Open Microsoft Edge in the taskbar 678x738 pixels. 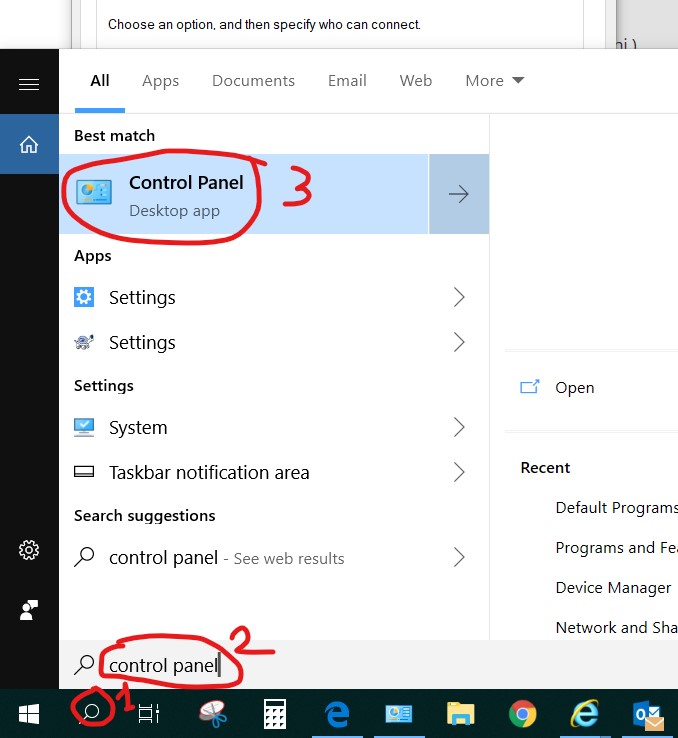(338, 713)
